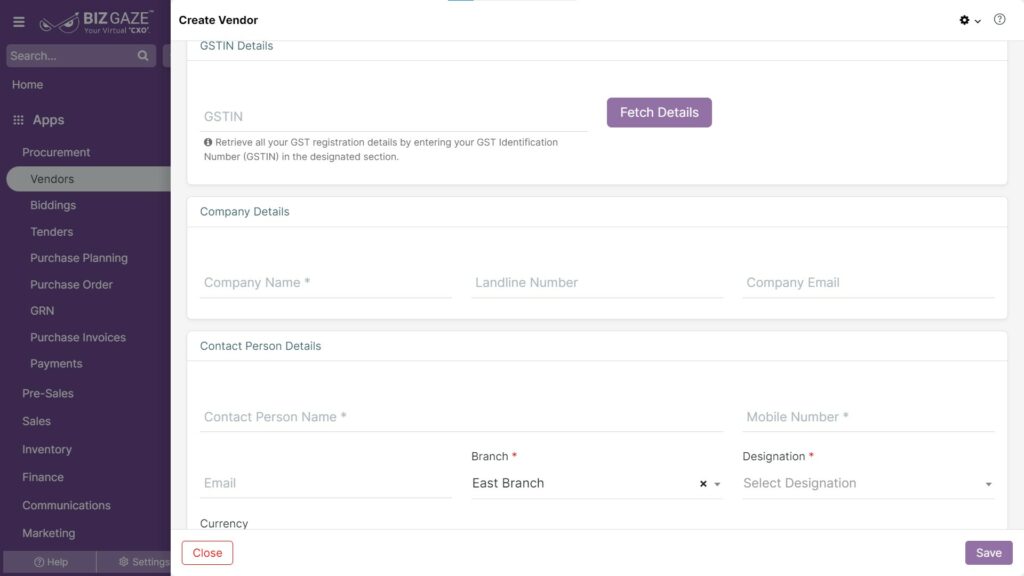Open Purchase Order in the sidebar
Image resolution: width=1024 pixels, height=576 pixels.
[x=71, y=285]
